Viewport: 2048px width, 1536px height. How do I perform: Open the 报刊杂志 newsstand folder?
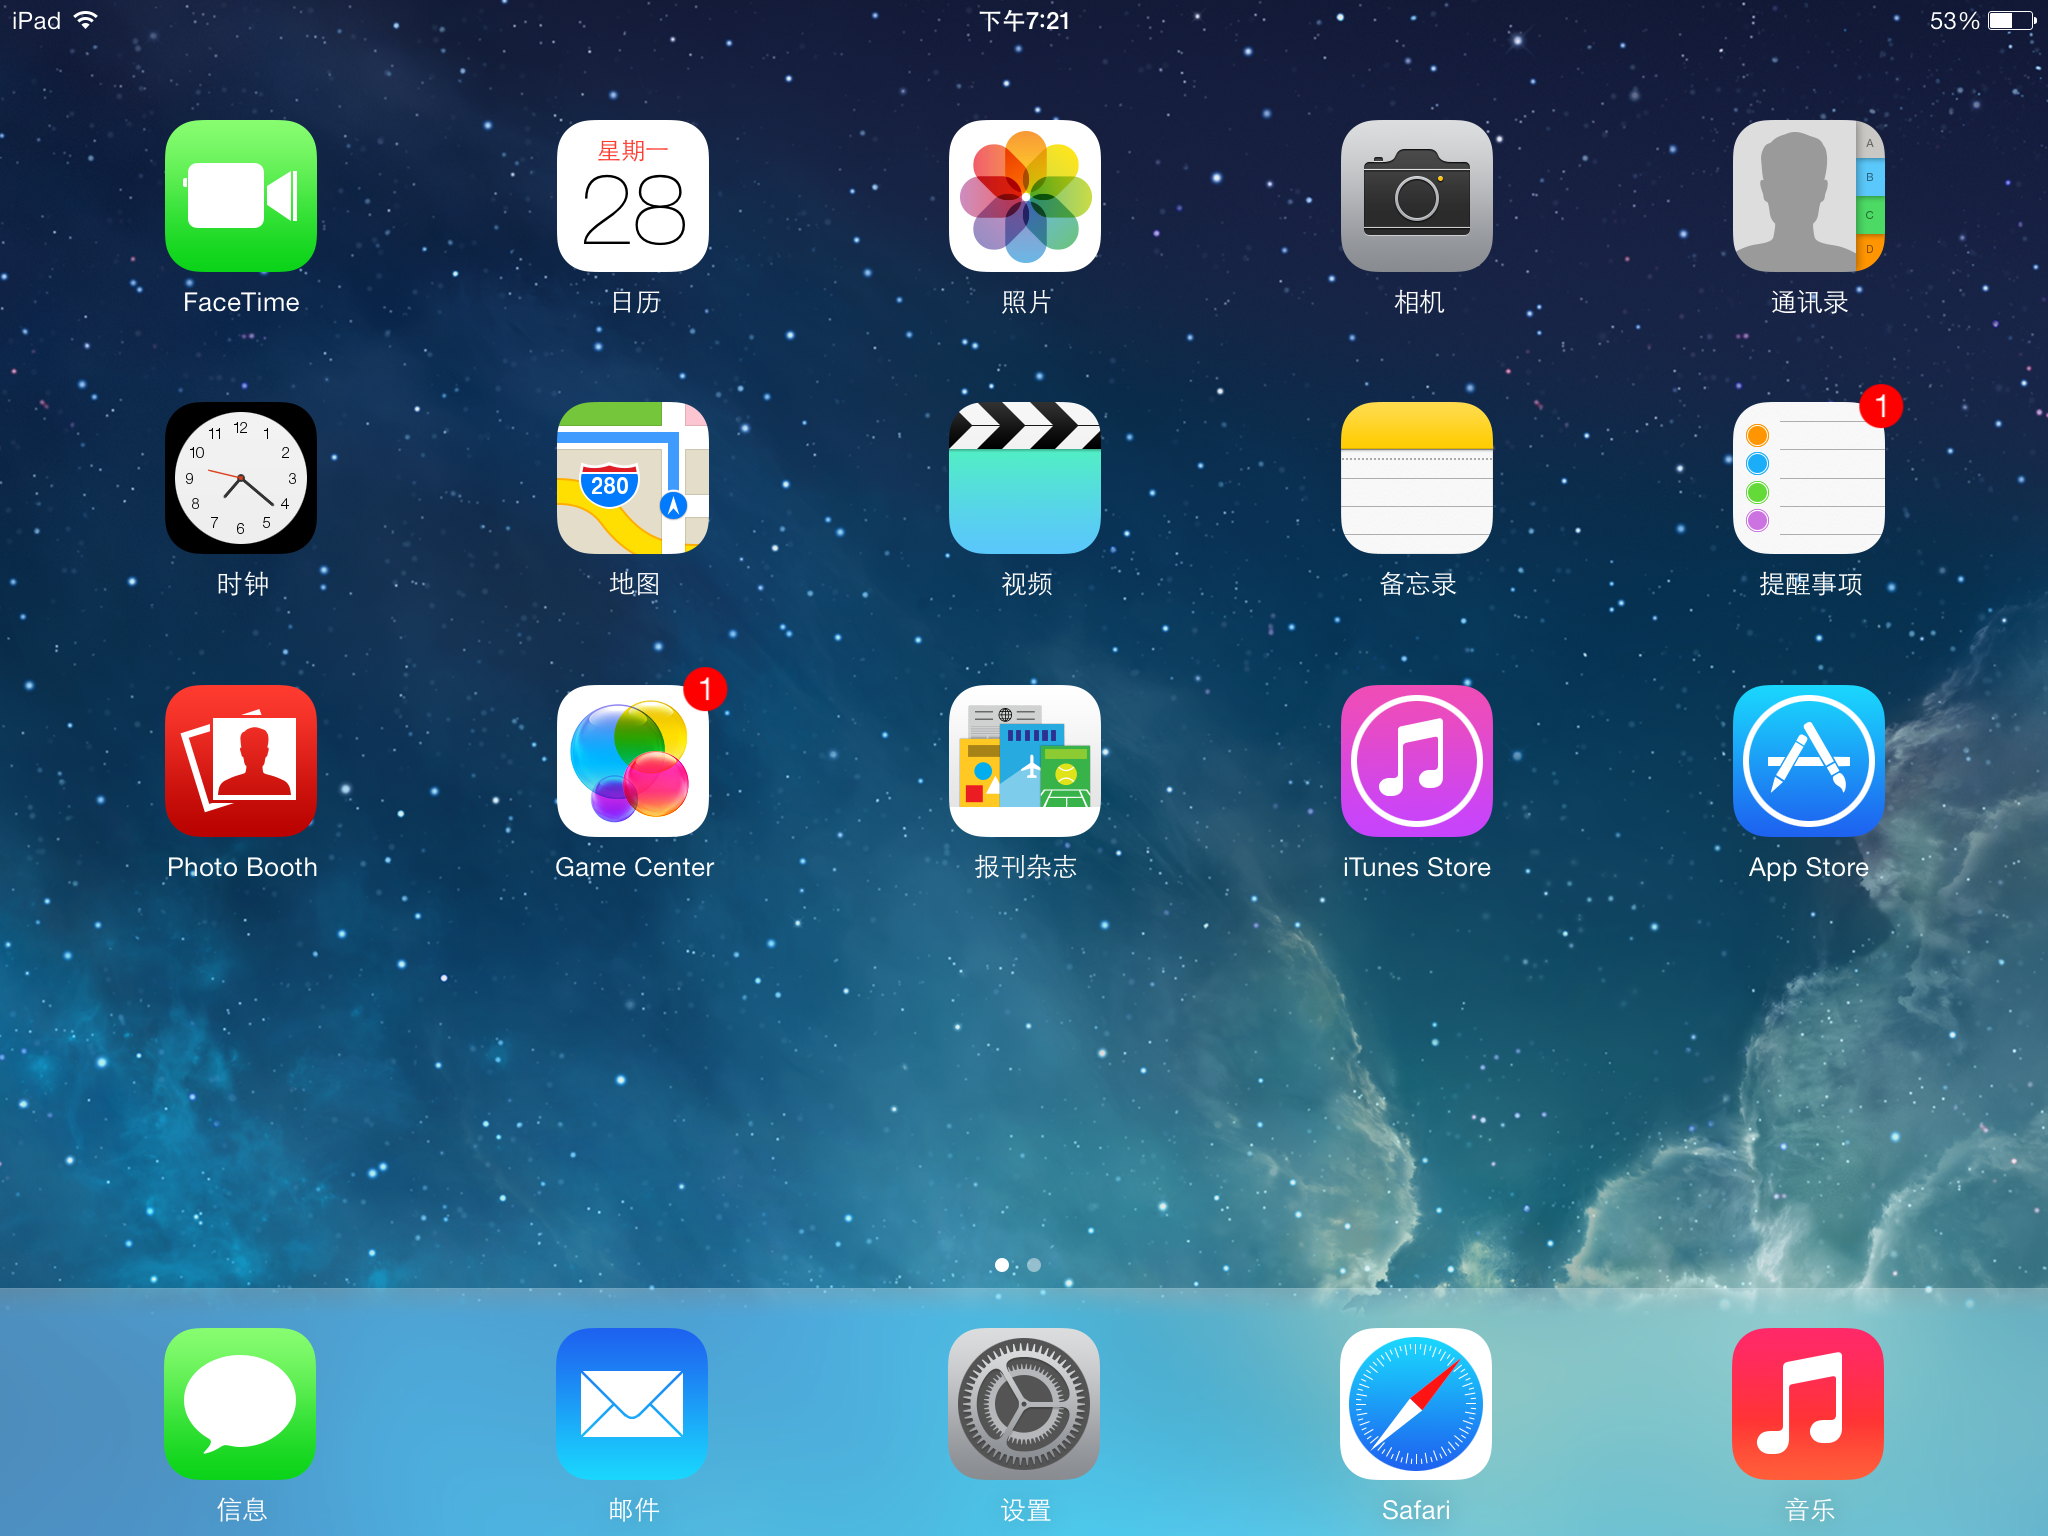[1025, 761]
